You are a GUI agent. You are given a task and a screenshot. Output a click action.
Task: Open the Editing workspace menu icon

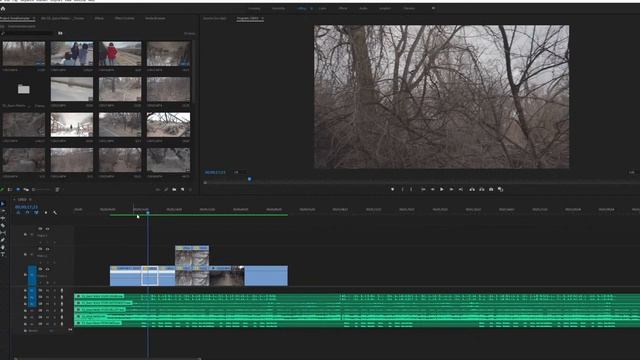coord(311,8)
